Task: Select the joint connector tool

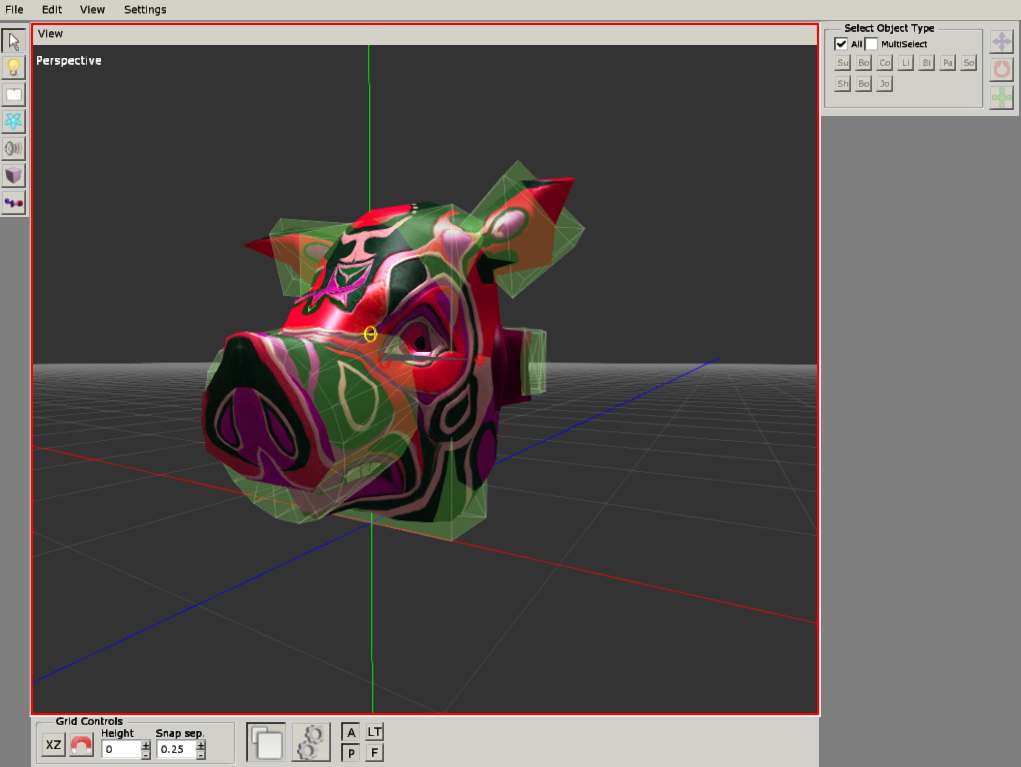Action: tap(14, 203)
